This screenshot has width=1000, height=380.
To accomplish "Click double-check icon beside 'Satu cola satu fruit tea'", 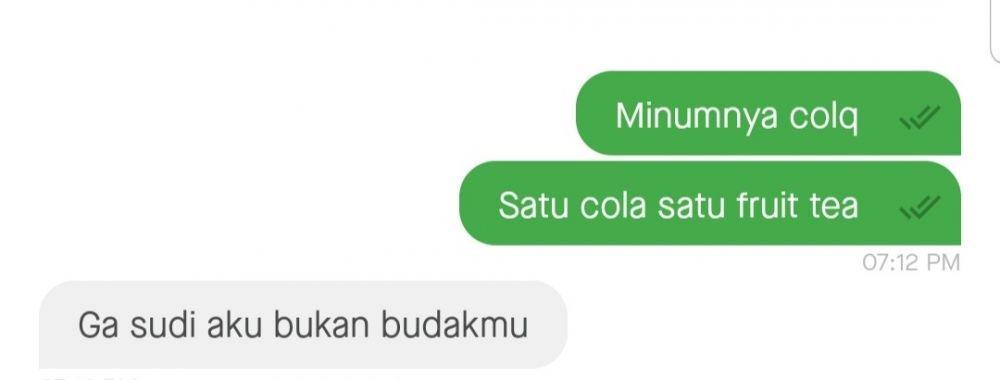I will (x=920, y=207).
